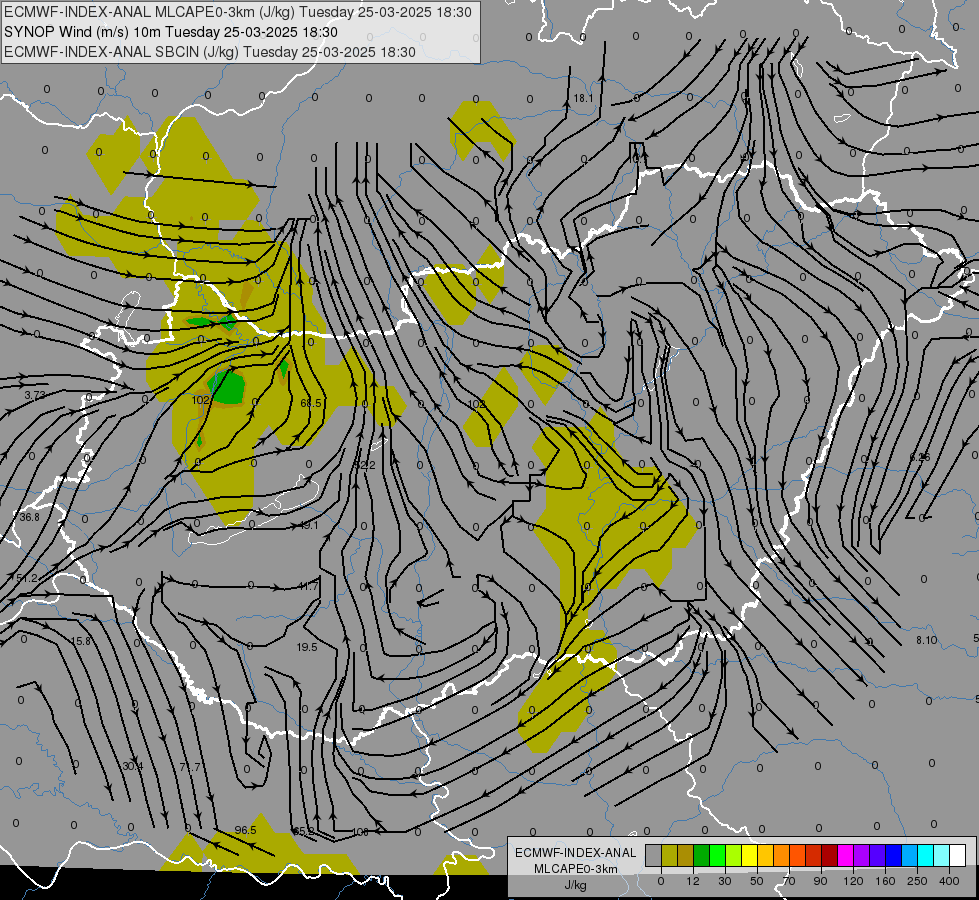Click the 15.8 value on the map
Screen dimensions: 979x900
(x=81, y=641)
